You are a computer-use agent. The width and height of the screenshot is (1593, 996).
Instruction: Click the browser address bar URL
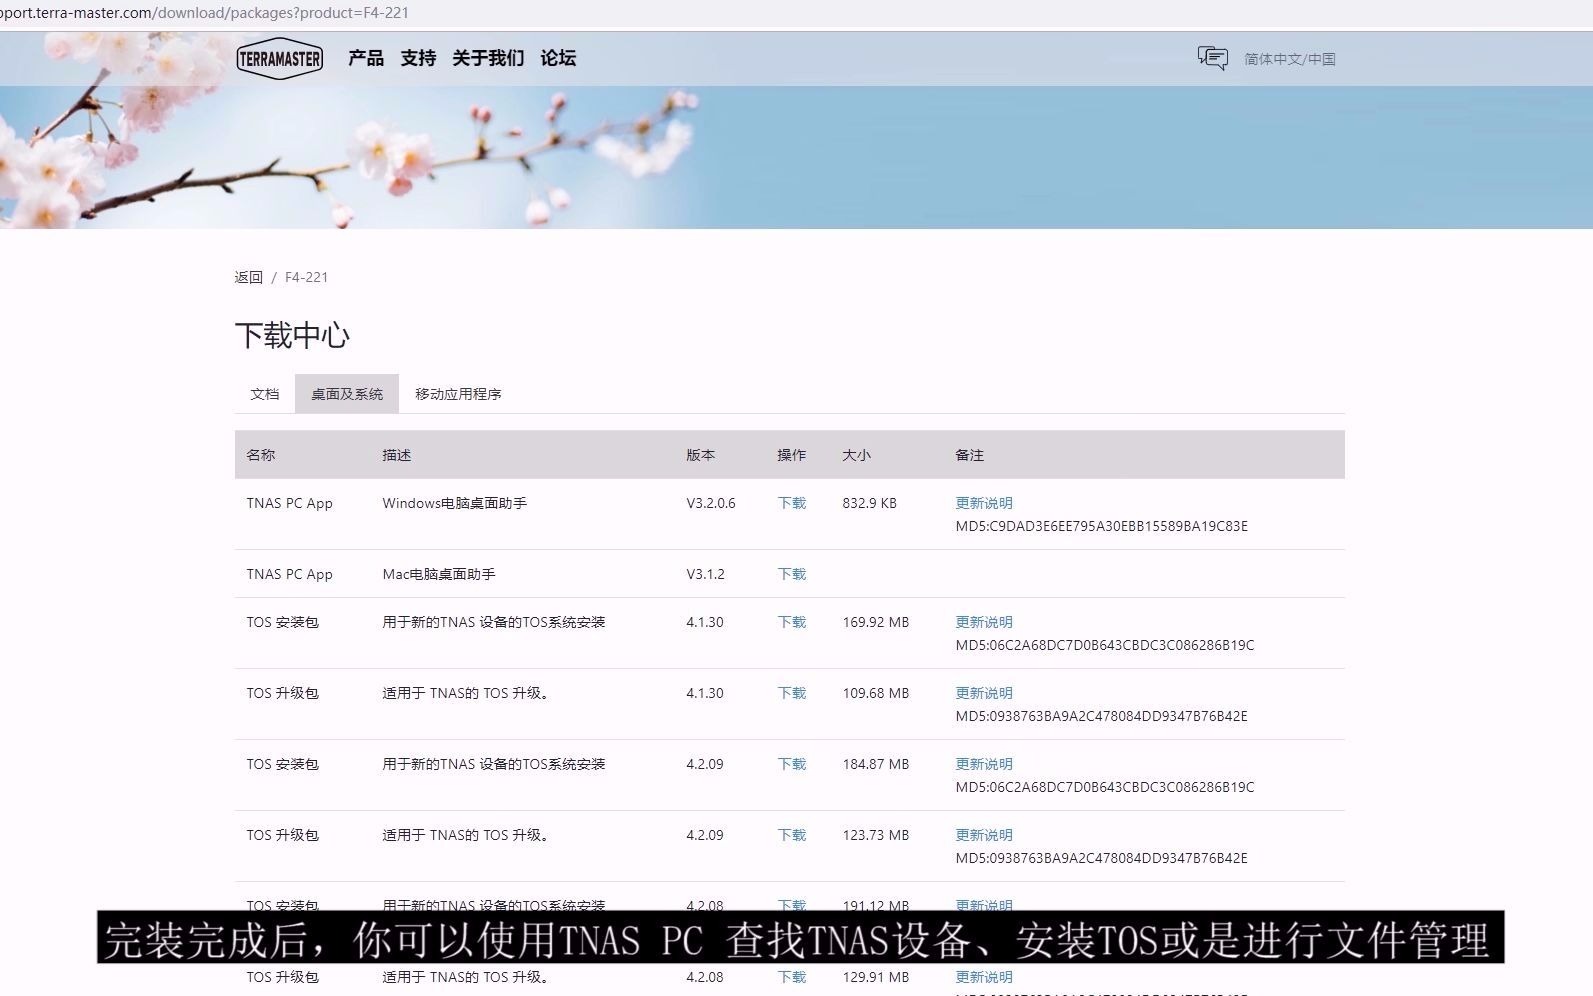[x=204, y=13]
